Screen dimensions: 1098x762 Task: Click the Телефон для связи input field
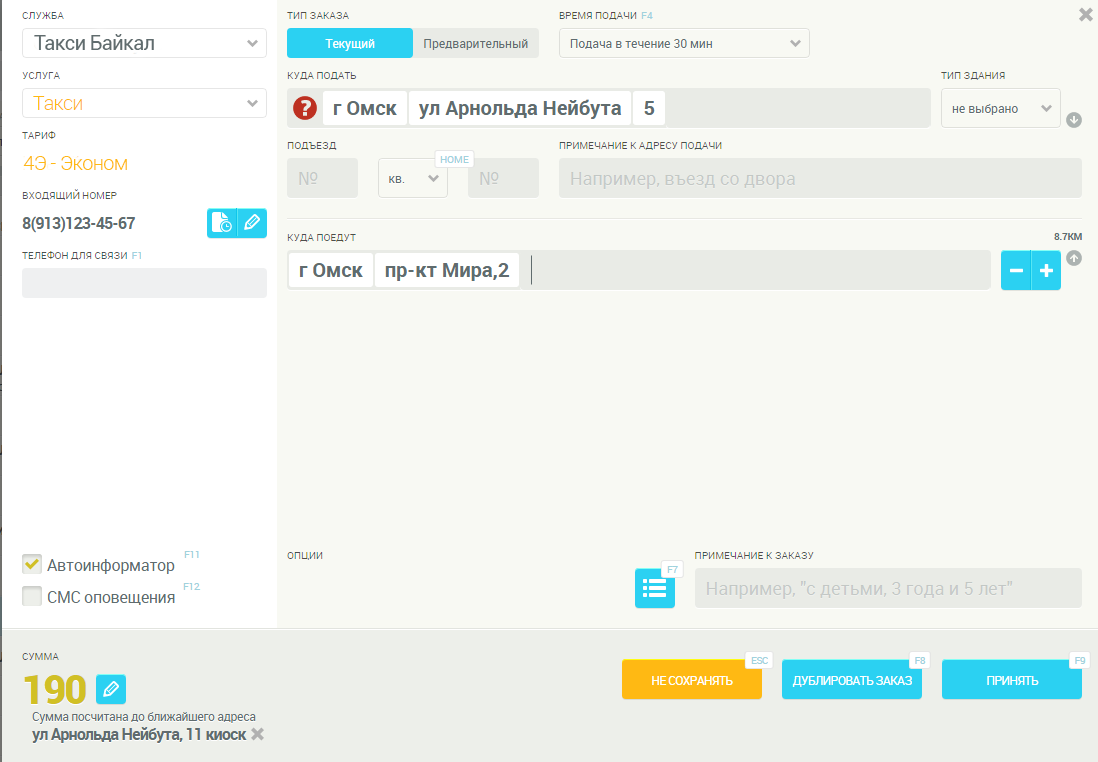[144, 283]
